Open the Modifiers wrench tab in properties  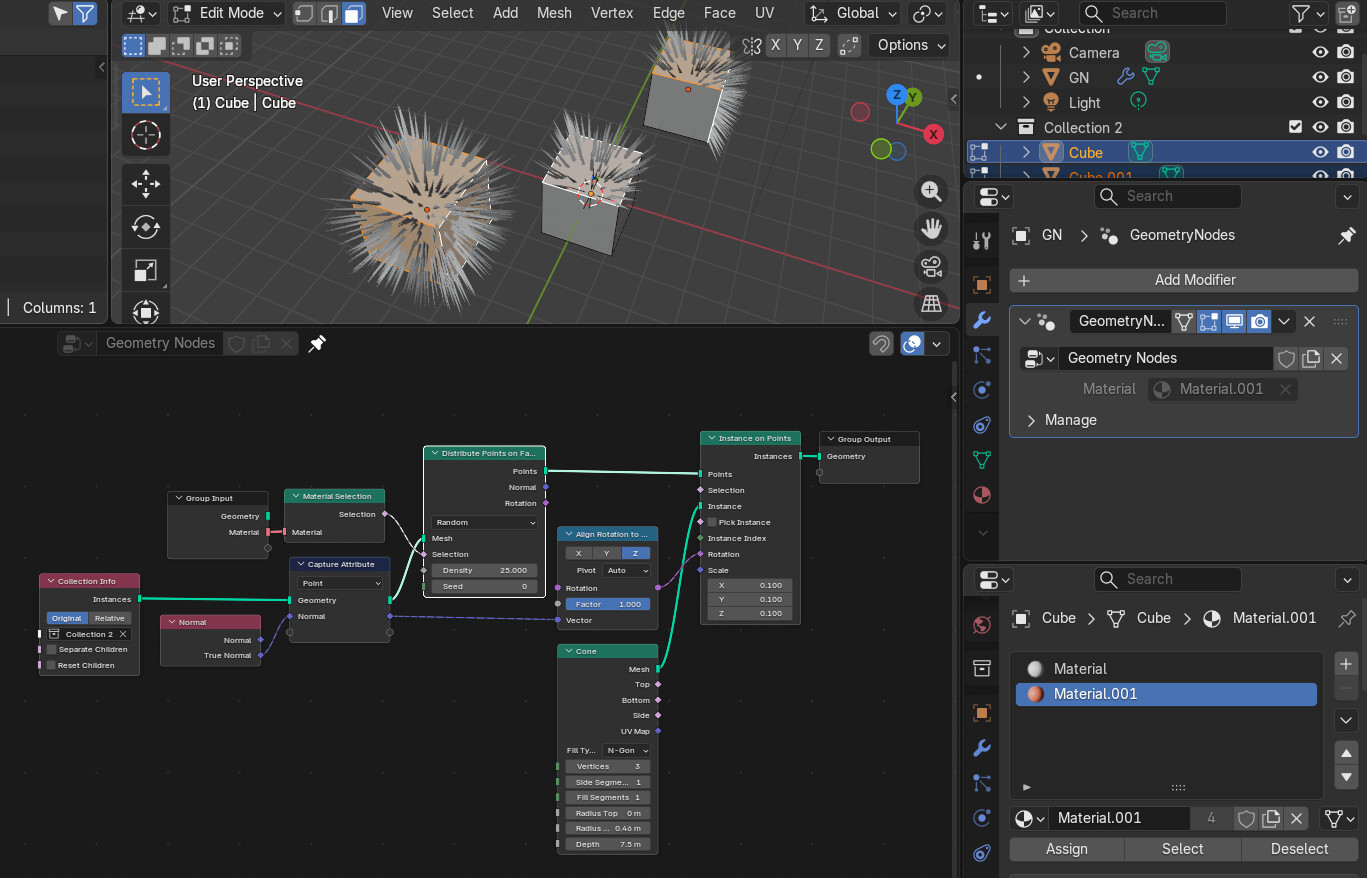click(x=982, y=320)
